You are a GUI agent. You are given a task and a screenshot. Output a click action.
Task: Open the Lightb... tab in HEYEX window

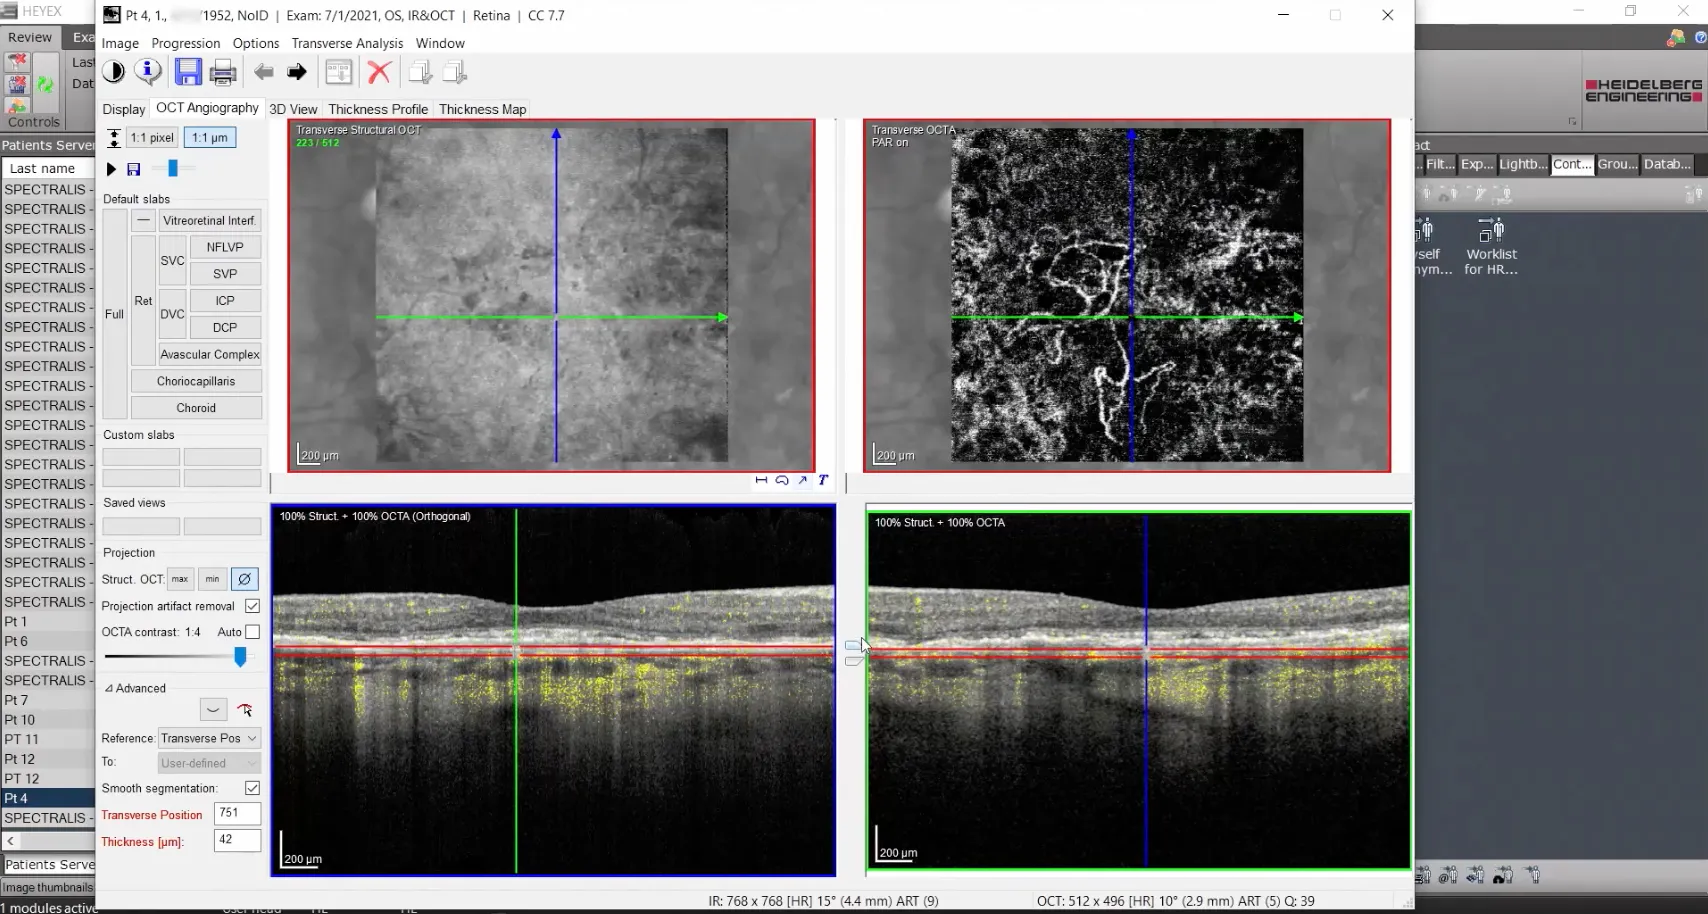(1522, 164)
